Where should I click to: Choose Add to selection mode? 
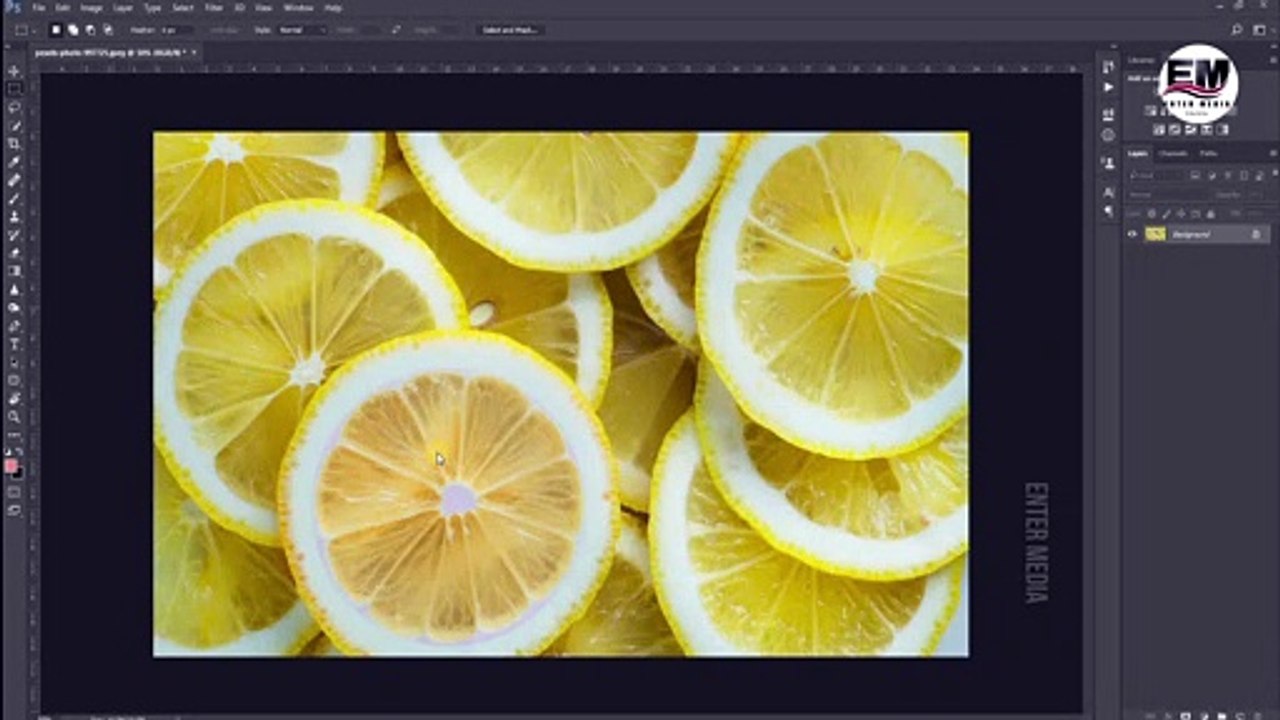(73, 30)
